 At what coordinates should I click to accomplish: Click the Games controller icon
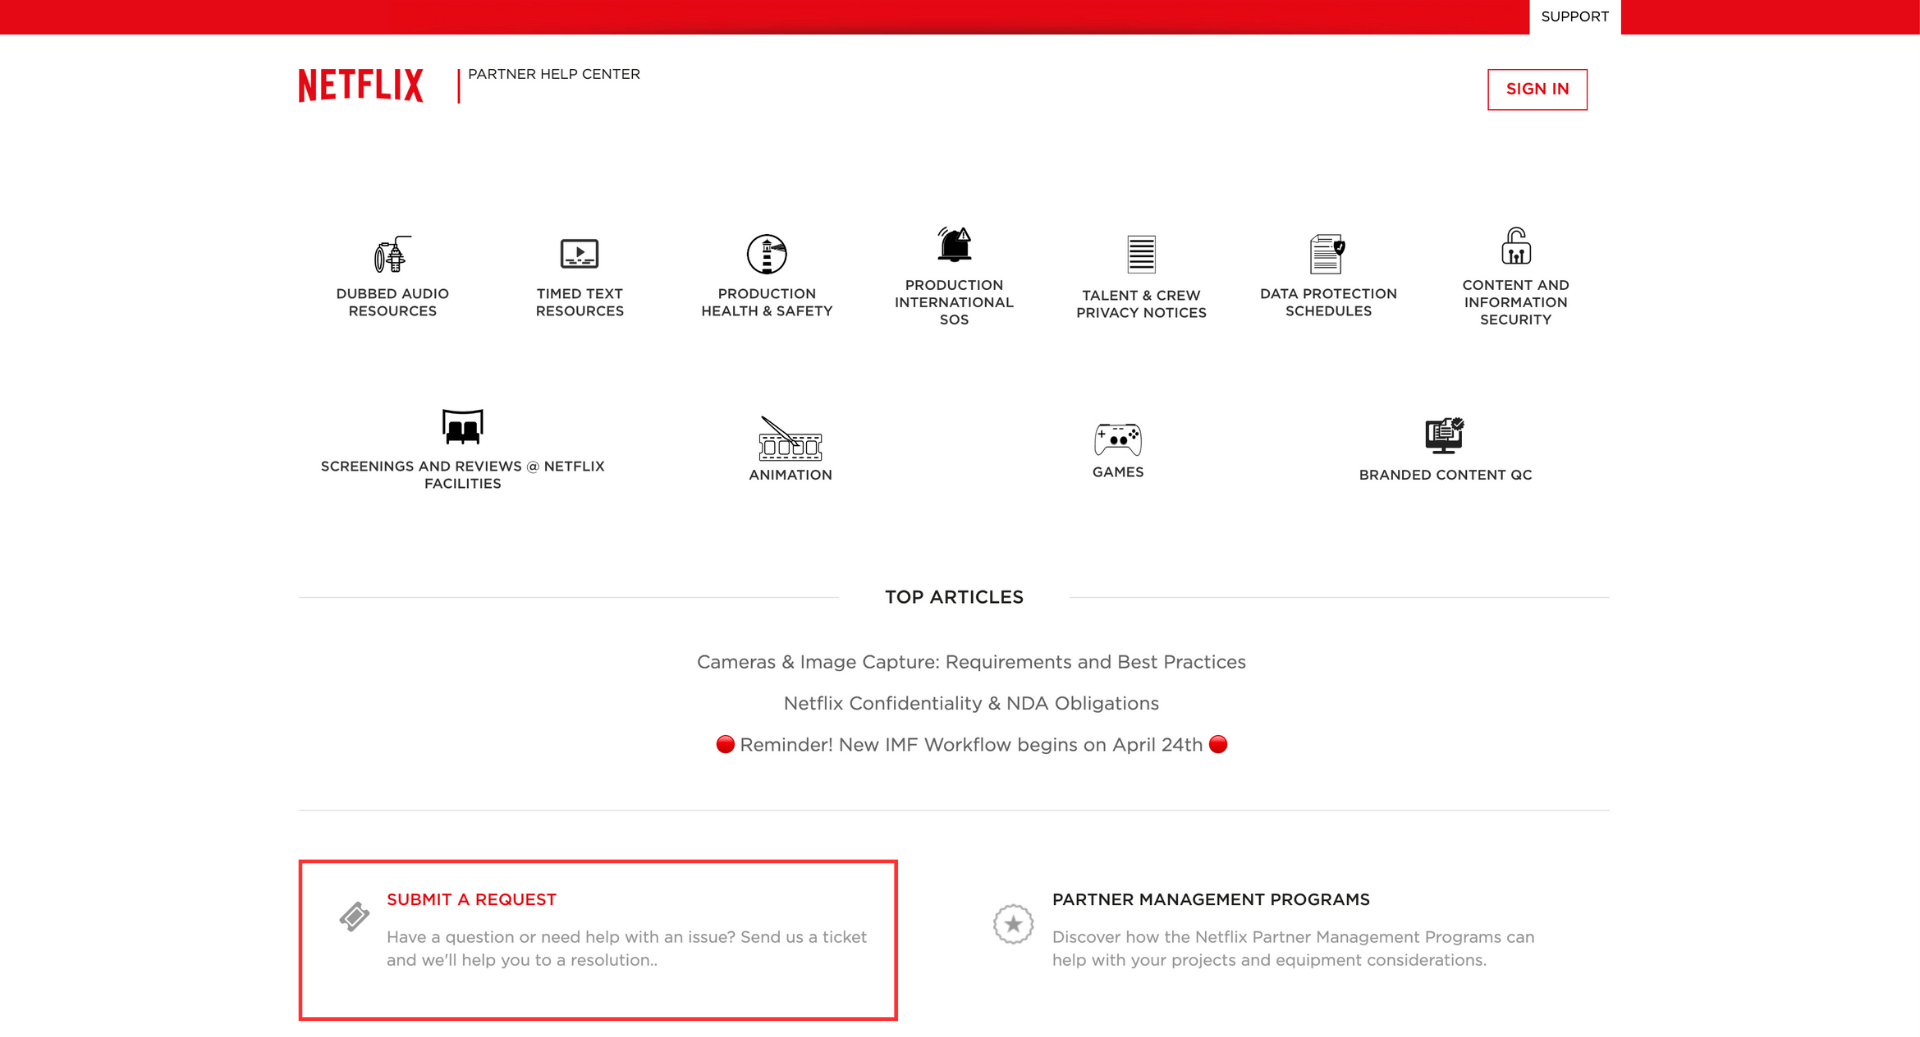click(x=1118, y=438)
